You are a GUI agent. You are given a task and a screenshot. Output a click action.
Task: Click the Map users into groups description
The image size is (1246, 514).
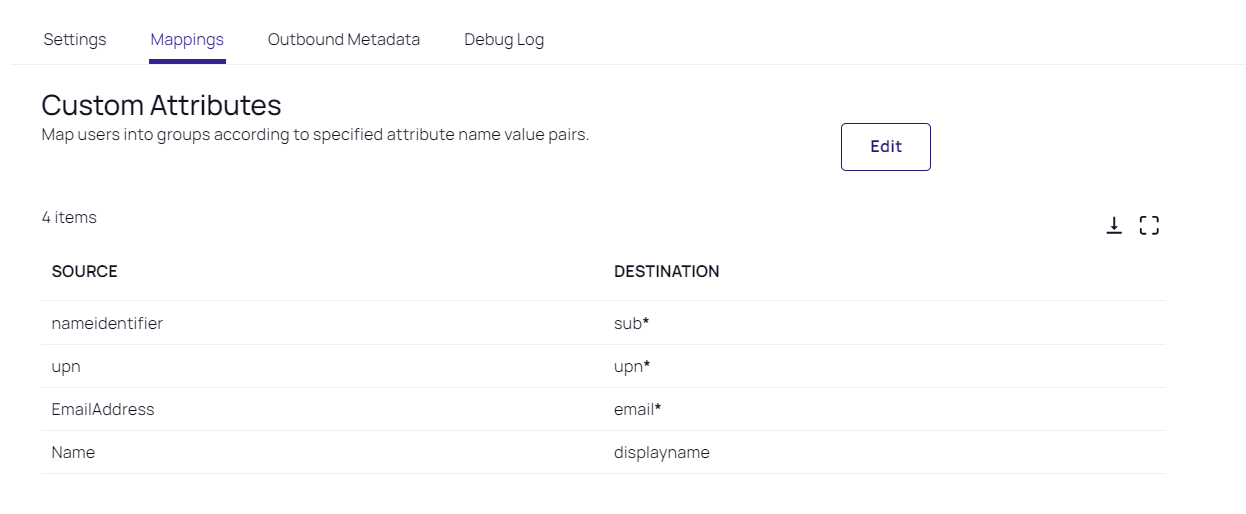(x=315, y=134)
